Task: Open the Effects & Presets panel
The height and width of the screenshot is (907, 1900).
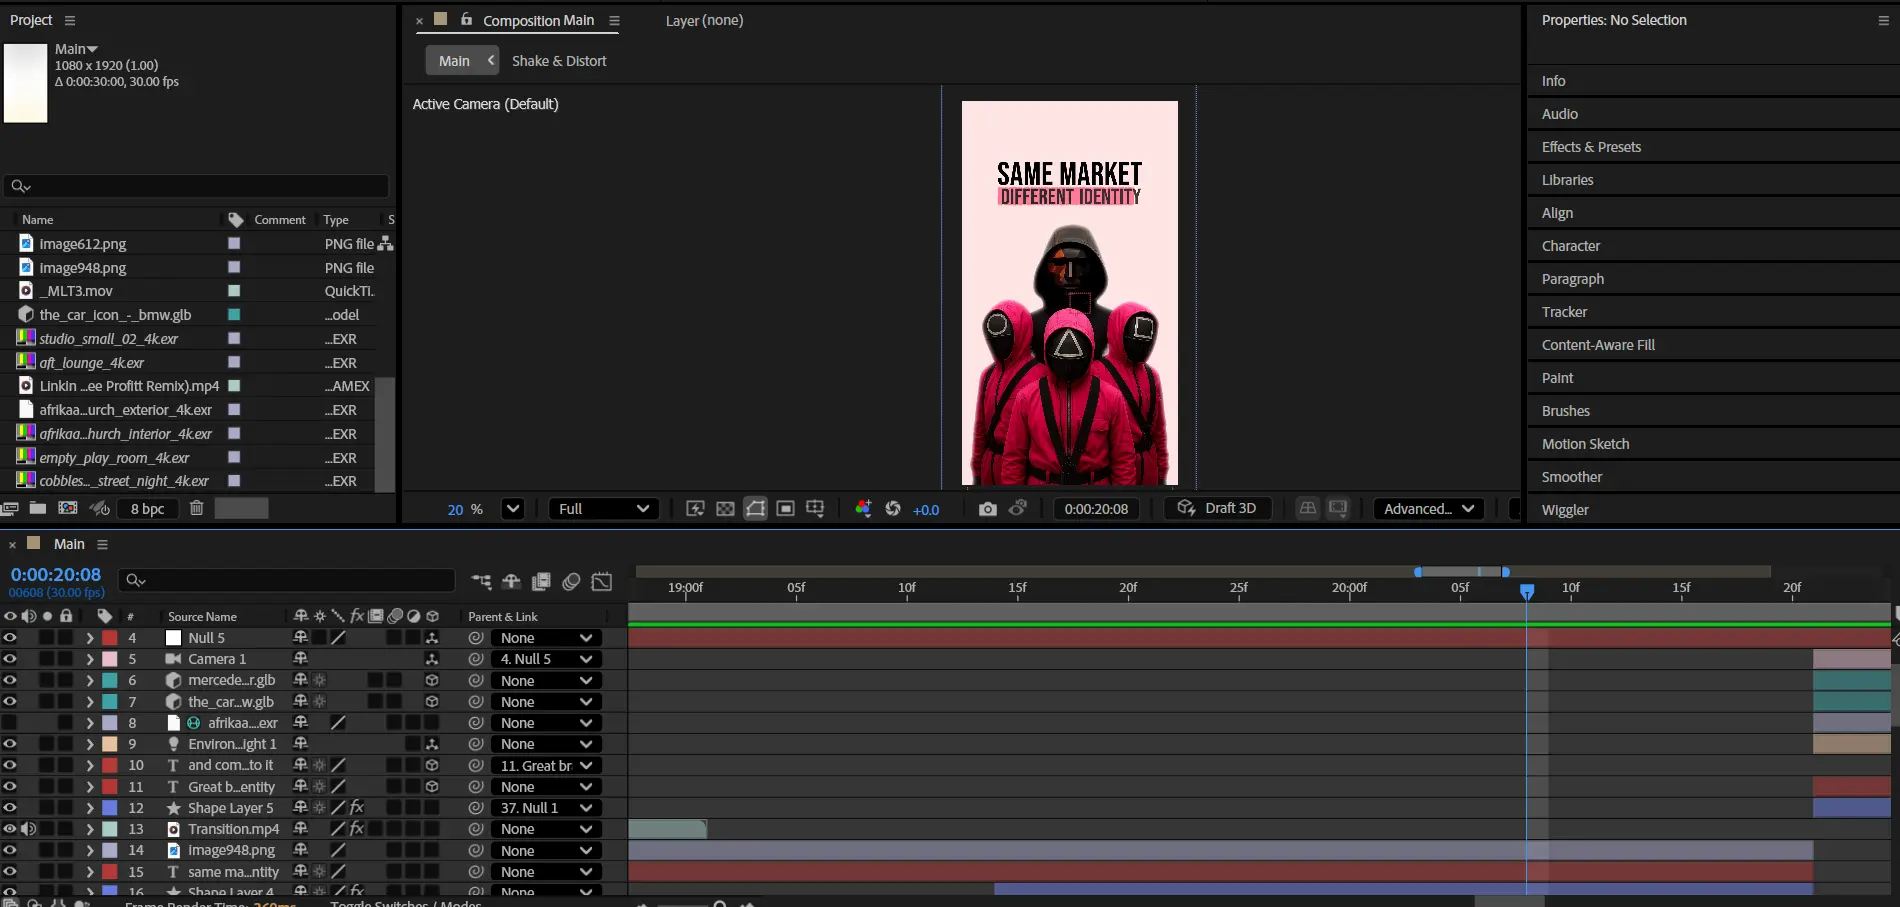Action: (1591, 147)
